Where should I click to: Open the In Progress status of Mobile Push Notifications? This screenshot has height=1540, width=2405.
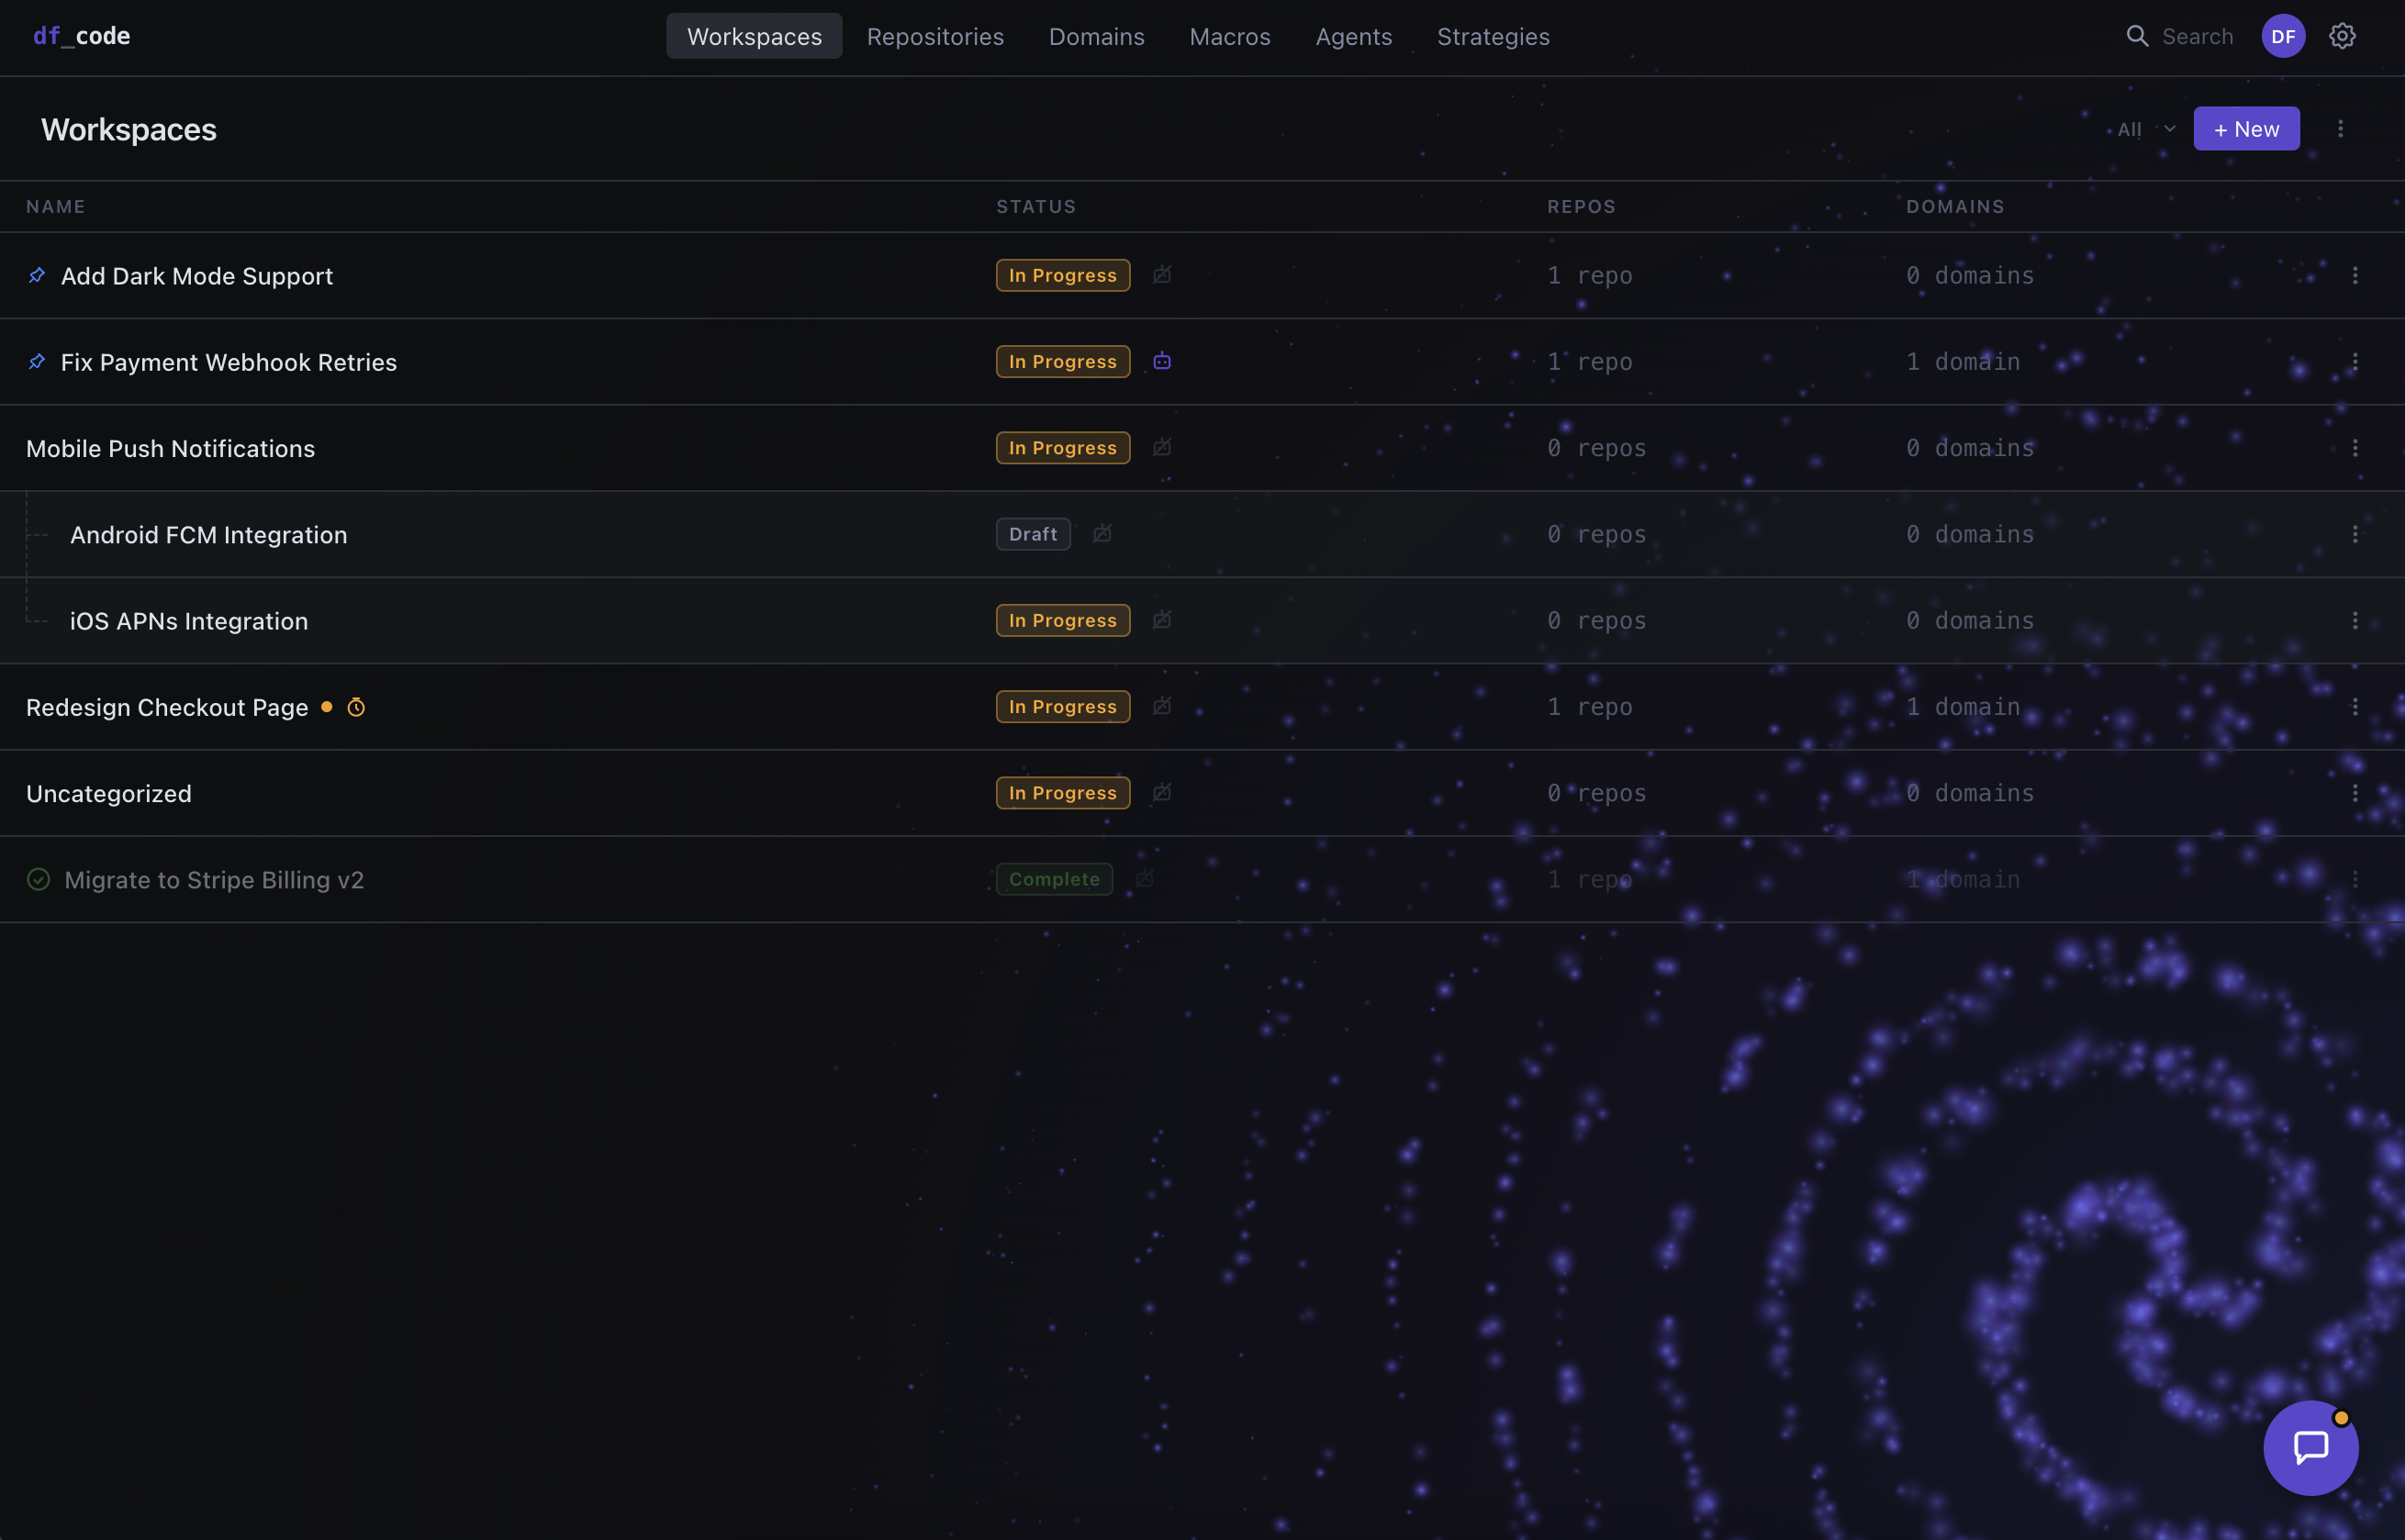coord(1063,447)
